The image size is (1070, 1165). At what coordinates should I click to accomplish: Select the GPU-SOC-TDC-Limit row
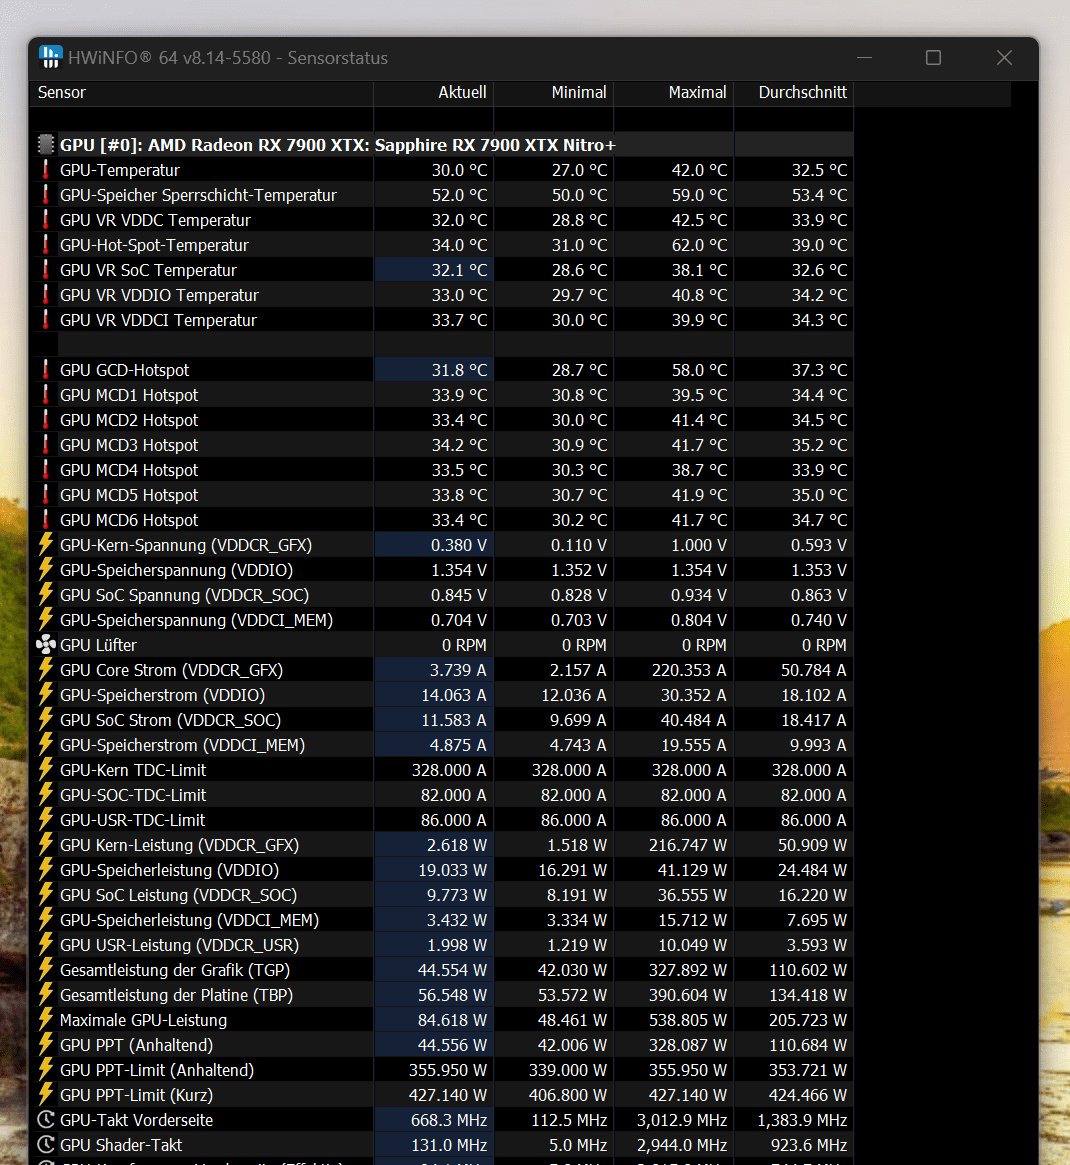point(442,795)
